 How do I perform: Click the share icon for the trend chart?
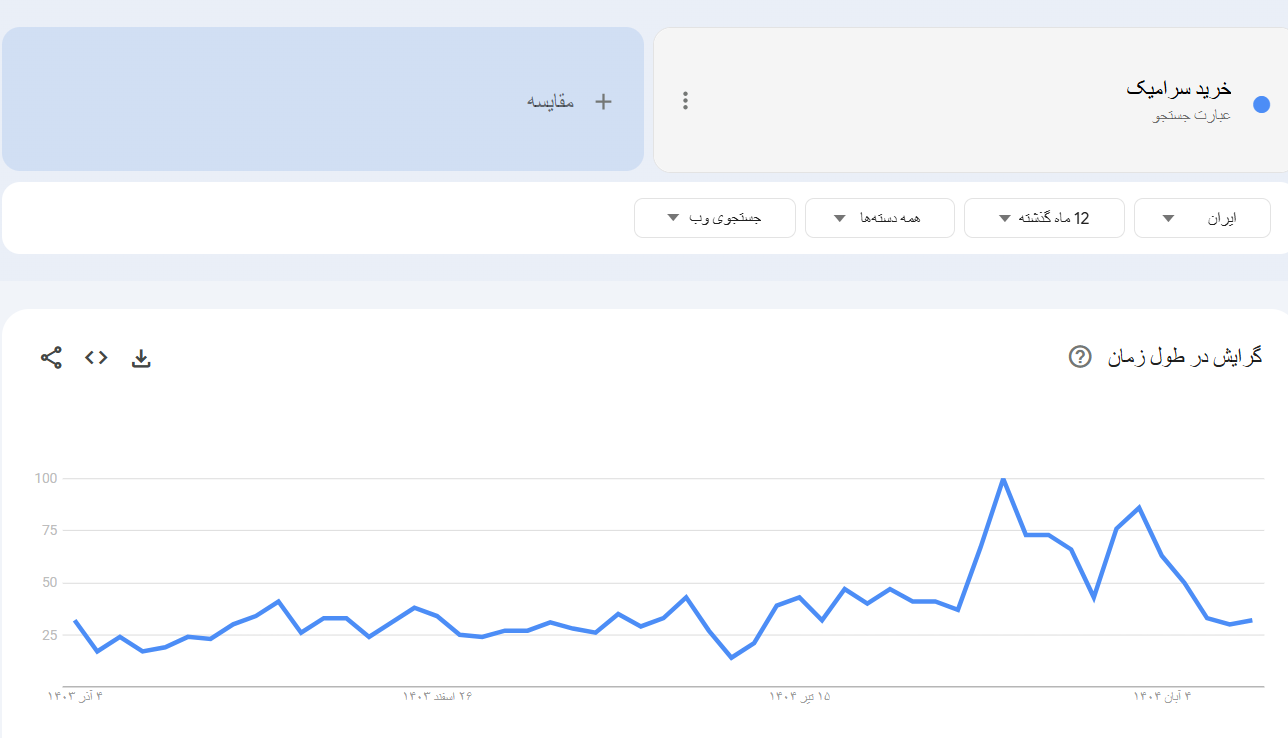pyautogui.click(x=51, y=358)
